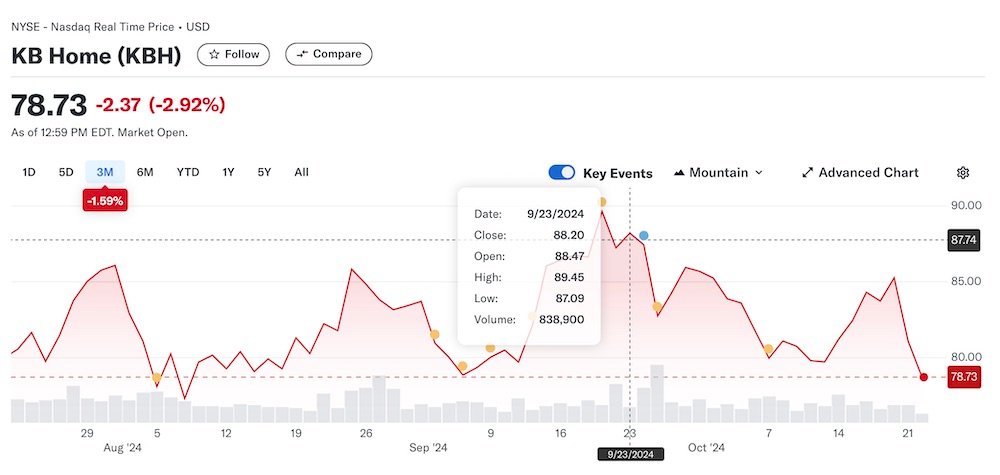This screenshot has height=475, width=1000.
Task: Click the red current price endpoint dot
Action: [923, 377]
